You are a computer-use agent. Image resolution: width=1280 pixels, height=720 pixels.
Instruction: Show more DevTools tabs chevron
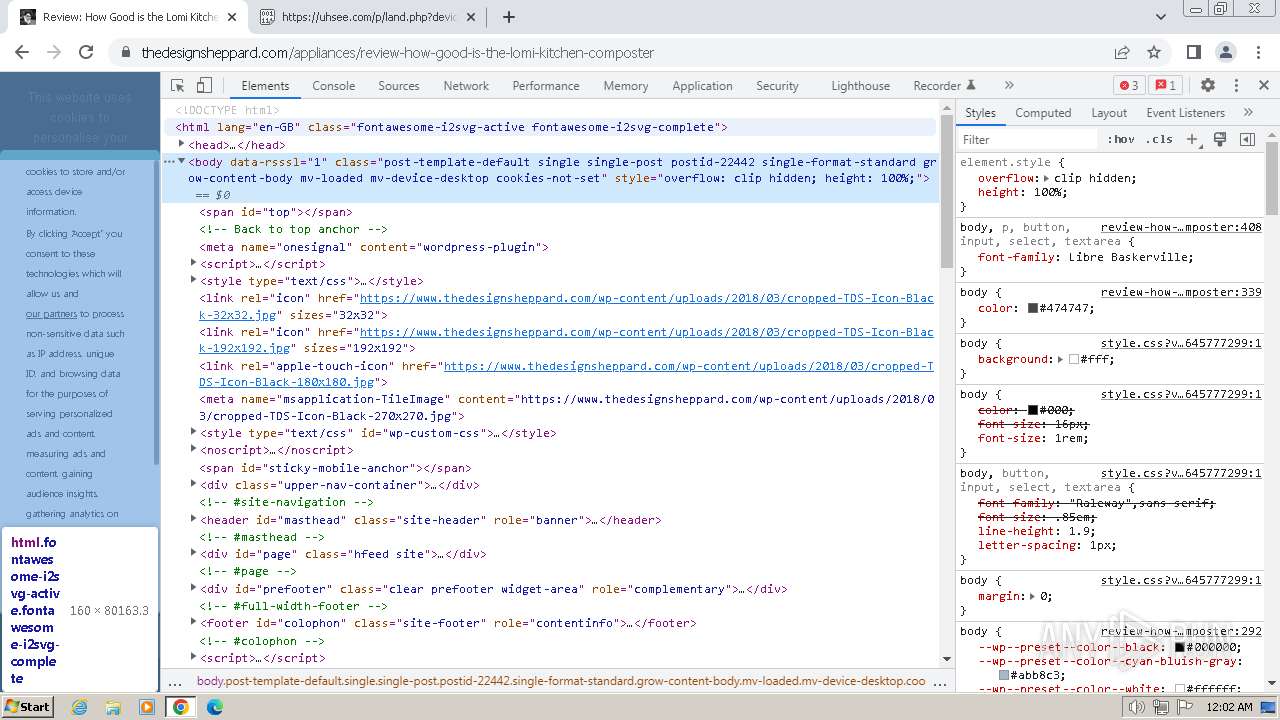tap(1009, 86)
